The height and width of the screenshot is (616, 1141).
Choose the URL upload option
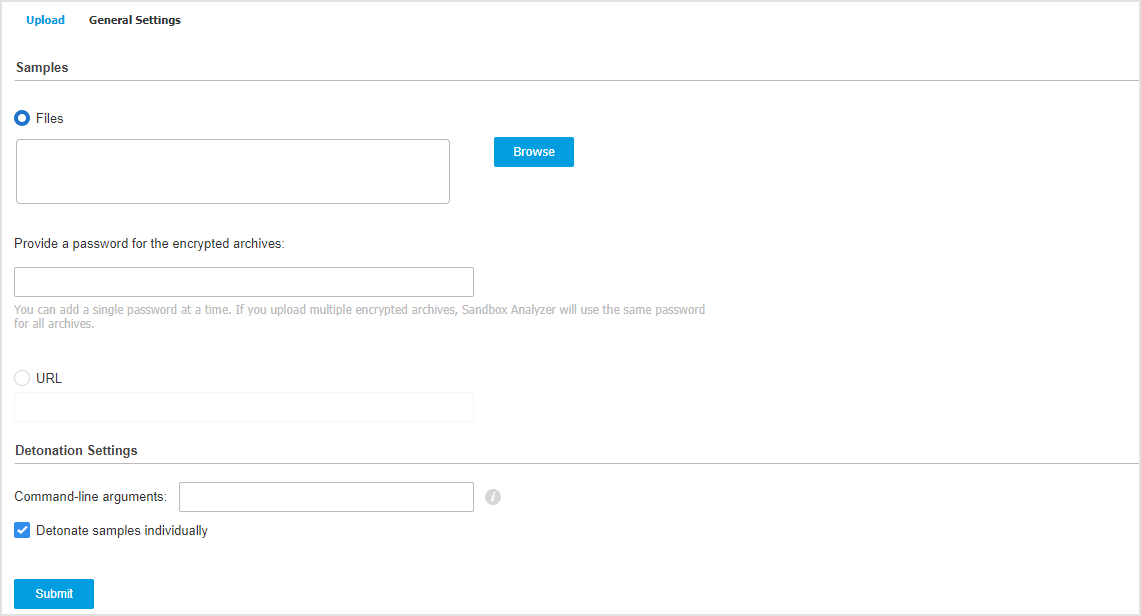click(22, 378)
